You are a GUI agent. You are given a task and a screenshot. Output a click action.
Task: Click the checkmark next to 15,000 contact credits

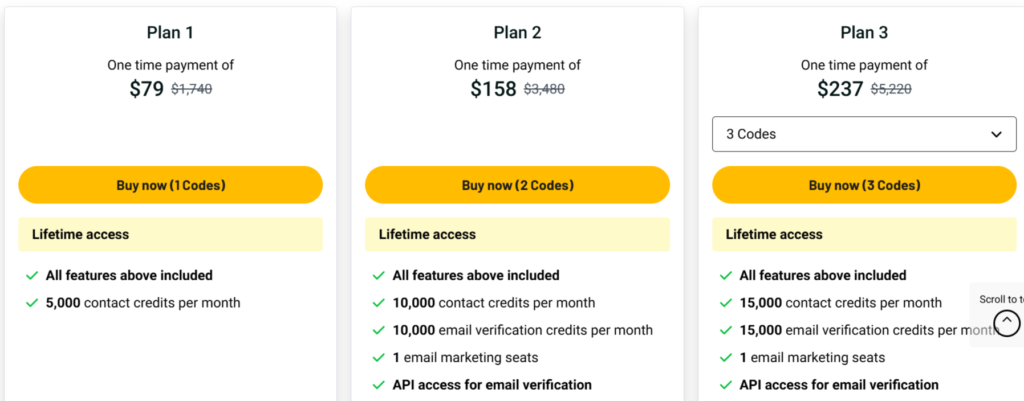pos(725,303)
